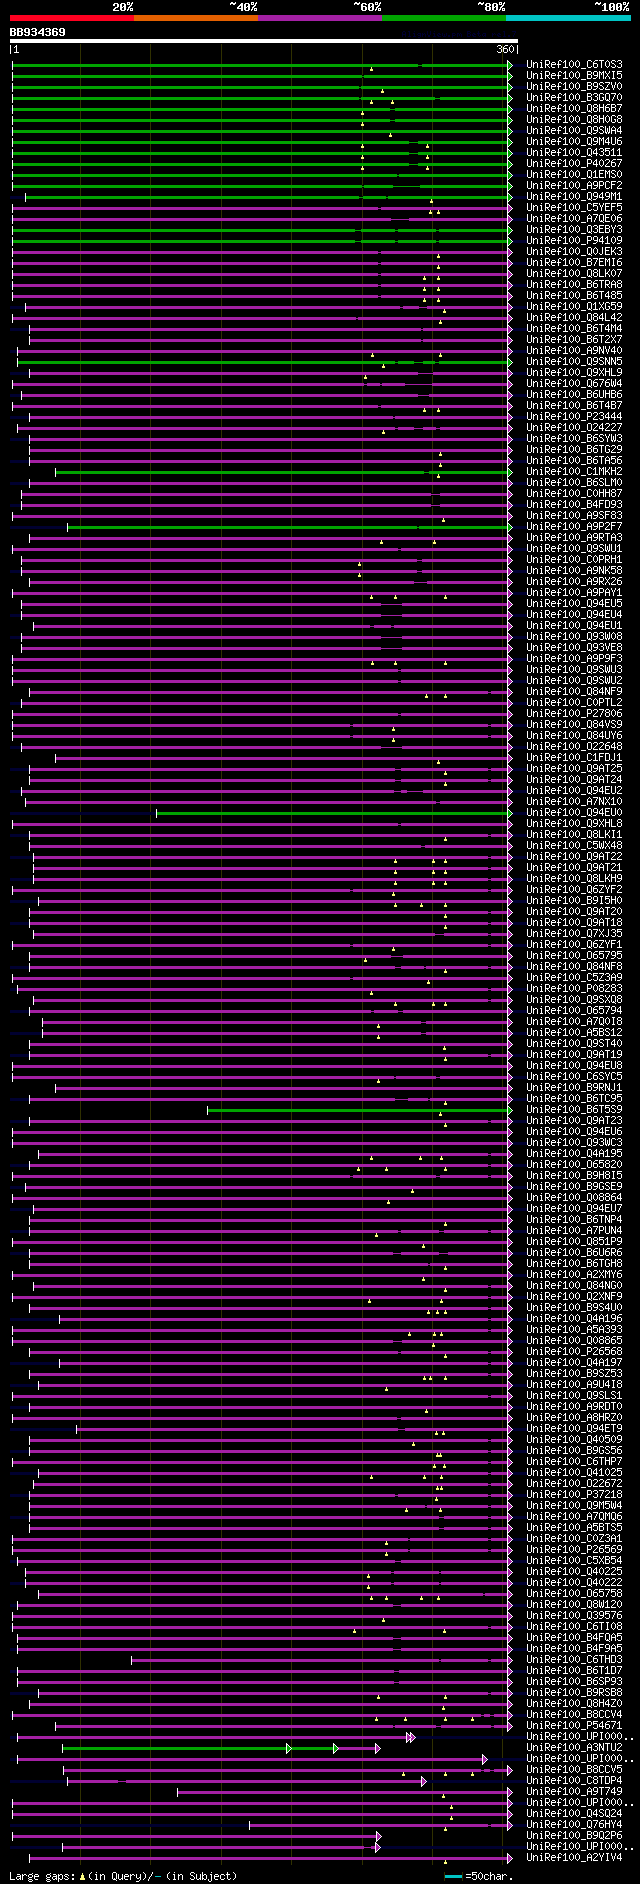Viewport: 640px width, 1884px height.
Task: Click purple alignment bar for UniRef100_B6T4M4
Action: [x=270, y=329]
